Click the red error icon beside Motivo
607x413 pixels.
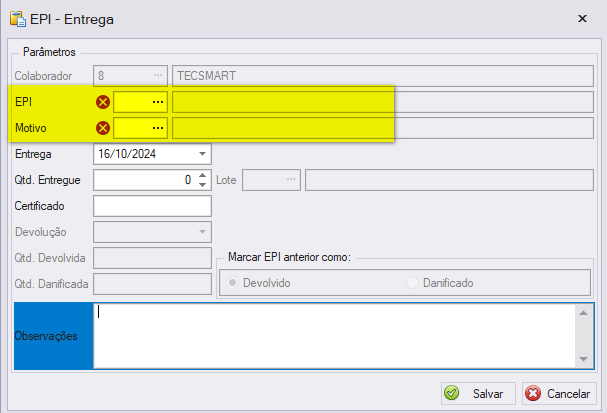point(103,128)
